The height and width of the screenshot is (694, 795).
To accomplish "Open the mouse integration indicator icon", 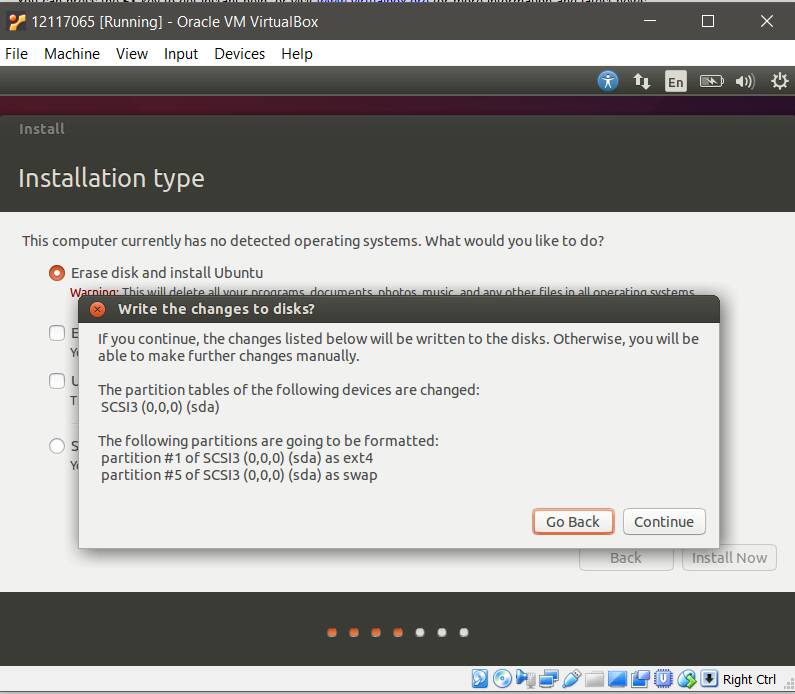I will click(687, 679).
